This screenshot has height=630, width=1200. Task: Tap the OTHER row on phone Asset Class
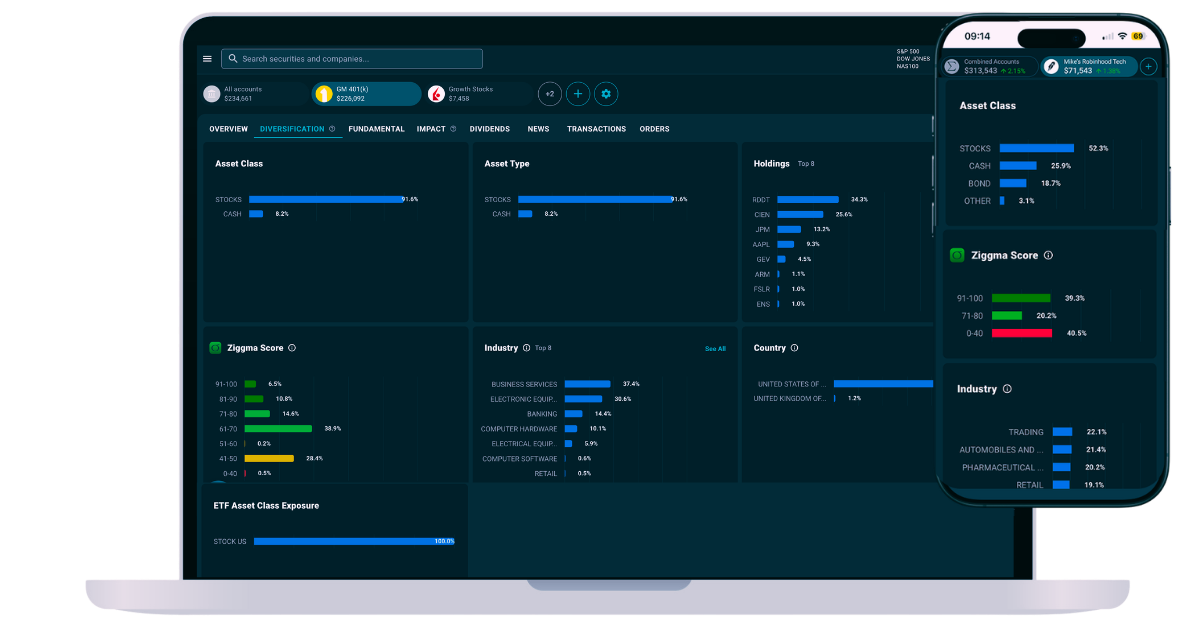click(x=1000, y=201)
